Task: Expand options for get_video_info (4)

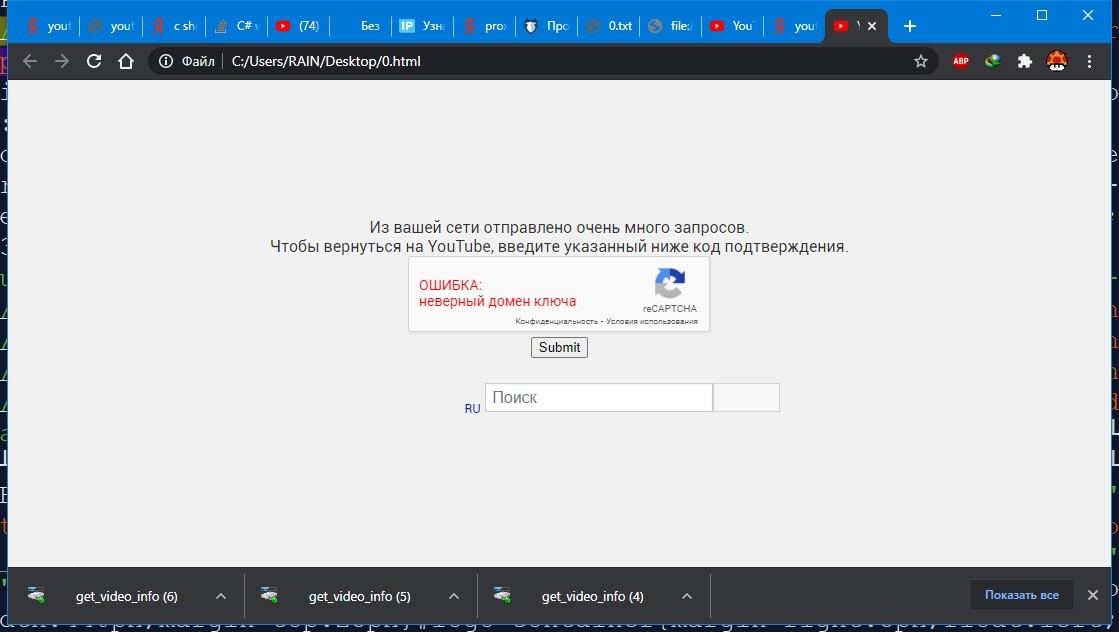Action: [x=687, y=596]
